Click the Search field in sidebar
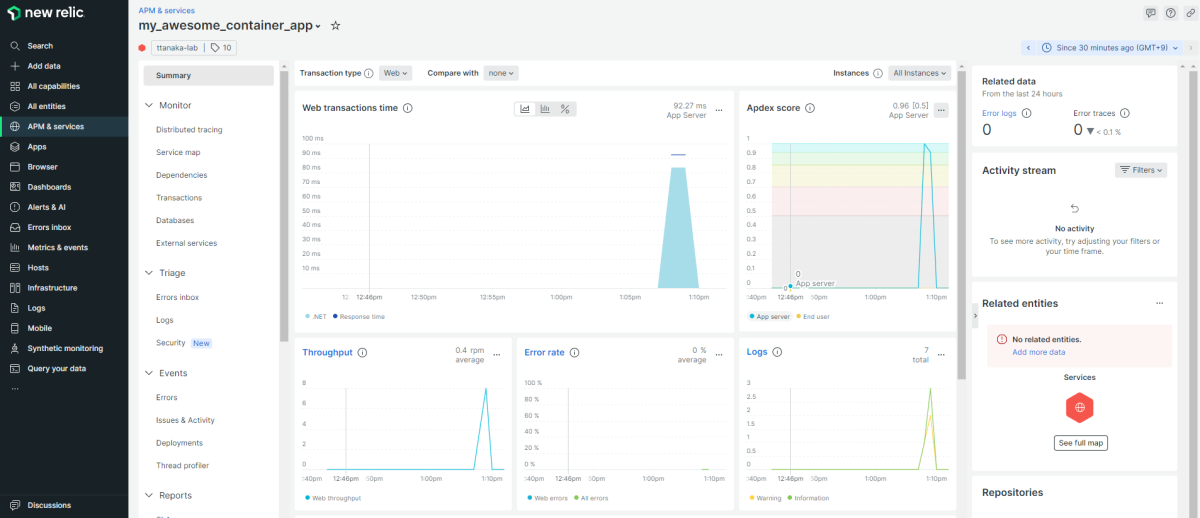Viewport: 1200px width, 518px height. tap(40, 46)
